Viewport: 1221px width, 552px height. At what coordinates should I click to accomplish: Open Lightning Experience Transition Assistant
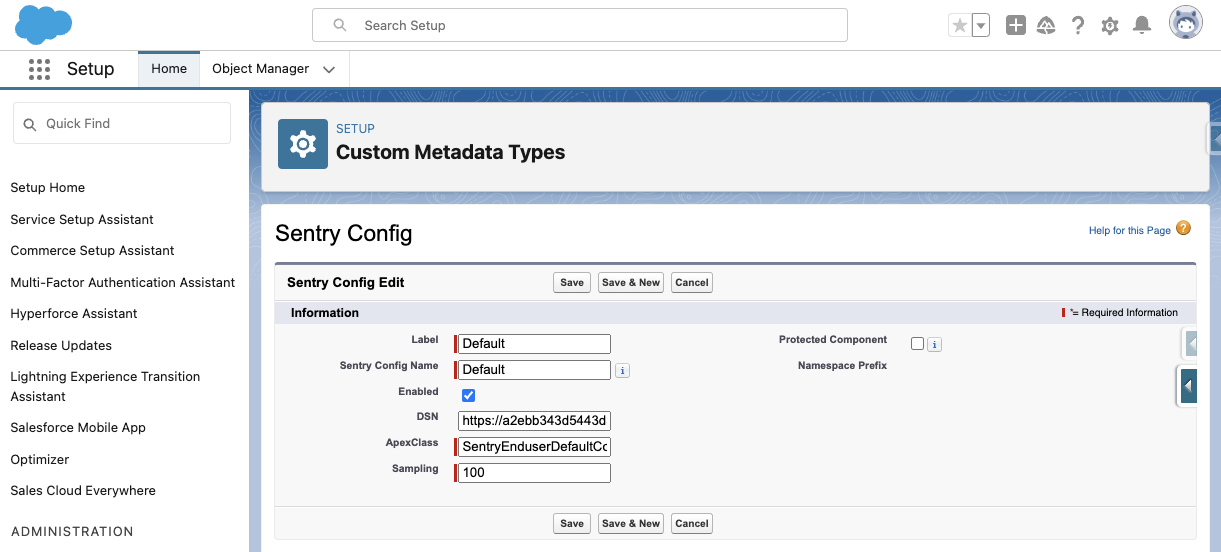tap(105, 386)
